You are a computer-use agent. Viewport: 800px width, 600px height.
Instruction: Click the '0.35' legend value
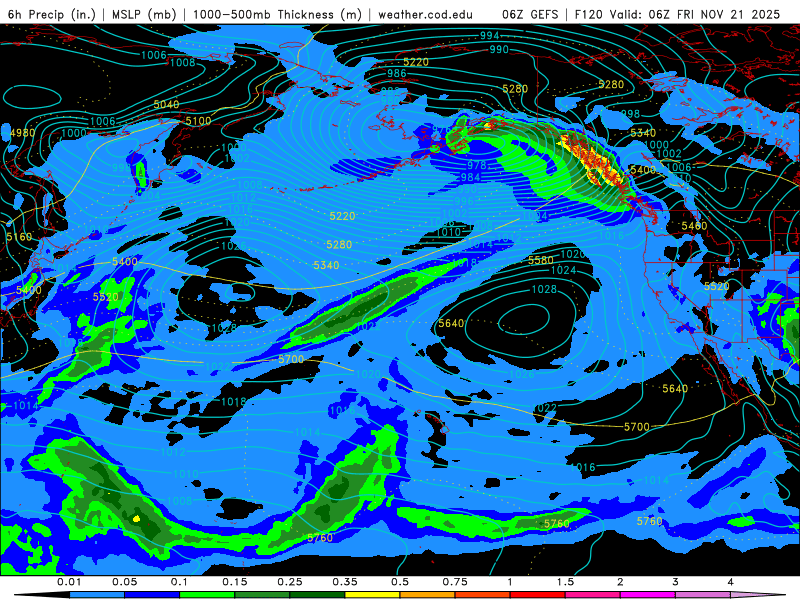[x=345, y=582]
